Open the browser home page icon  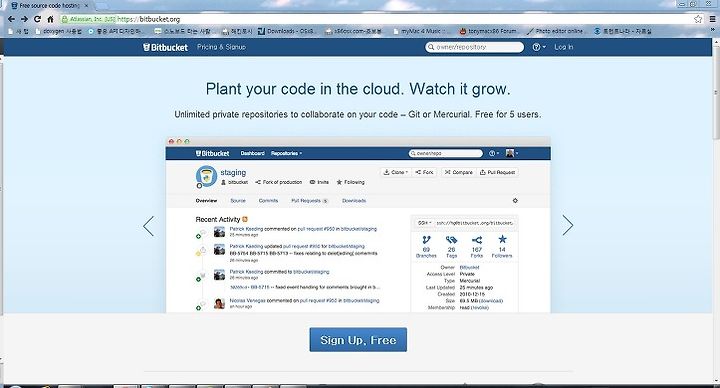(51, 19)
